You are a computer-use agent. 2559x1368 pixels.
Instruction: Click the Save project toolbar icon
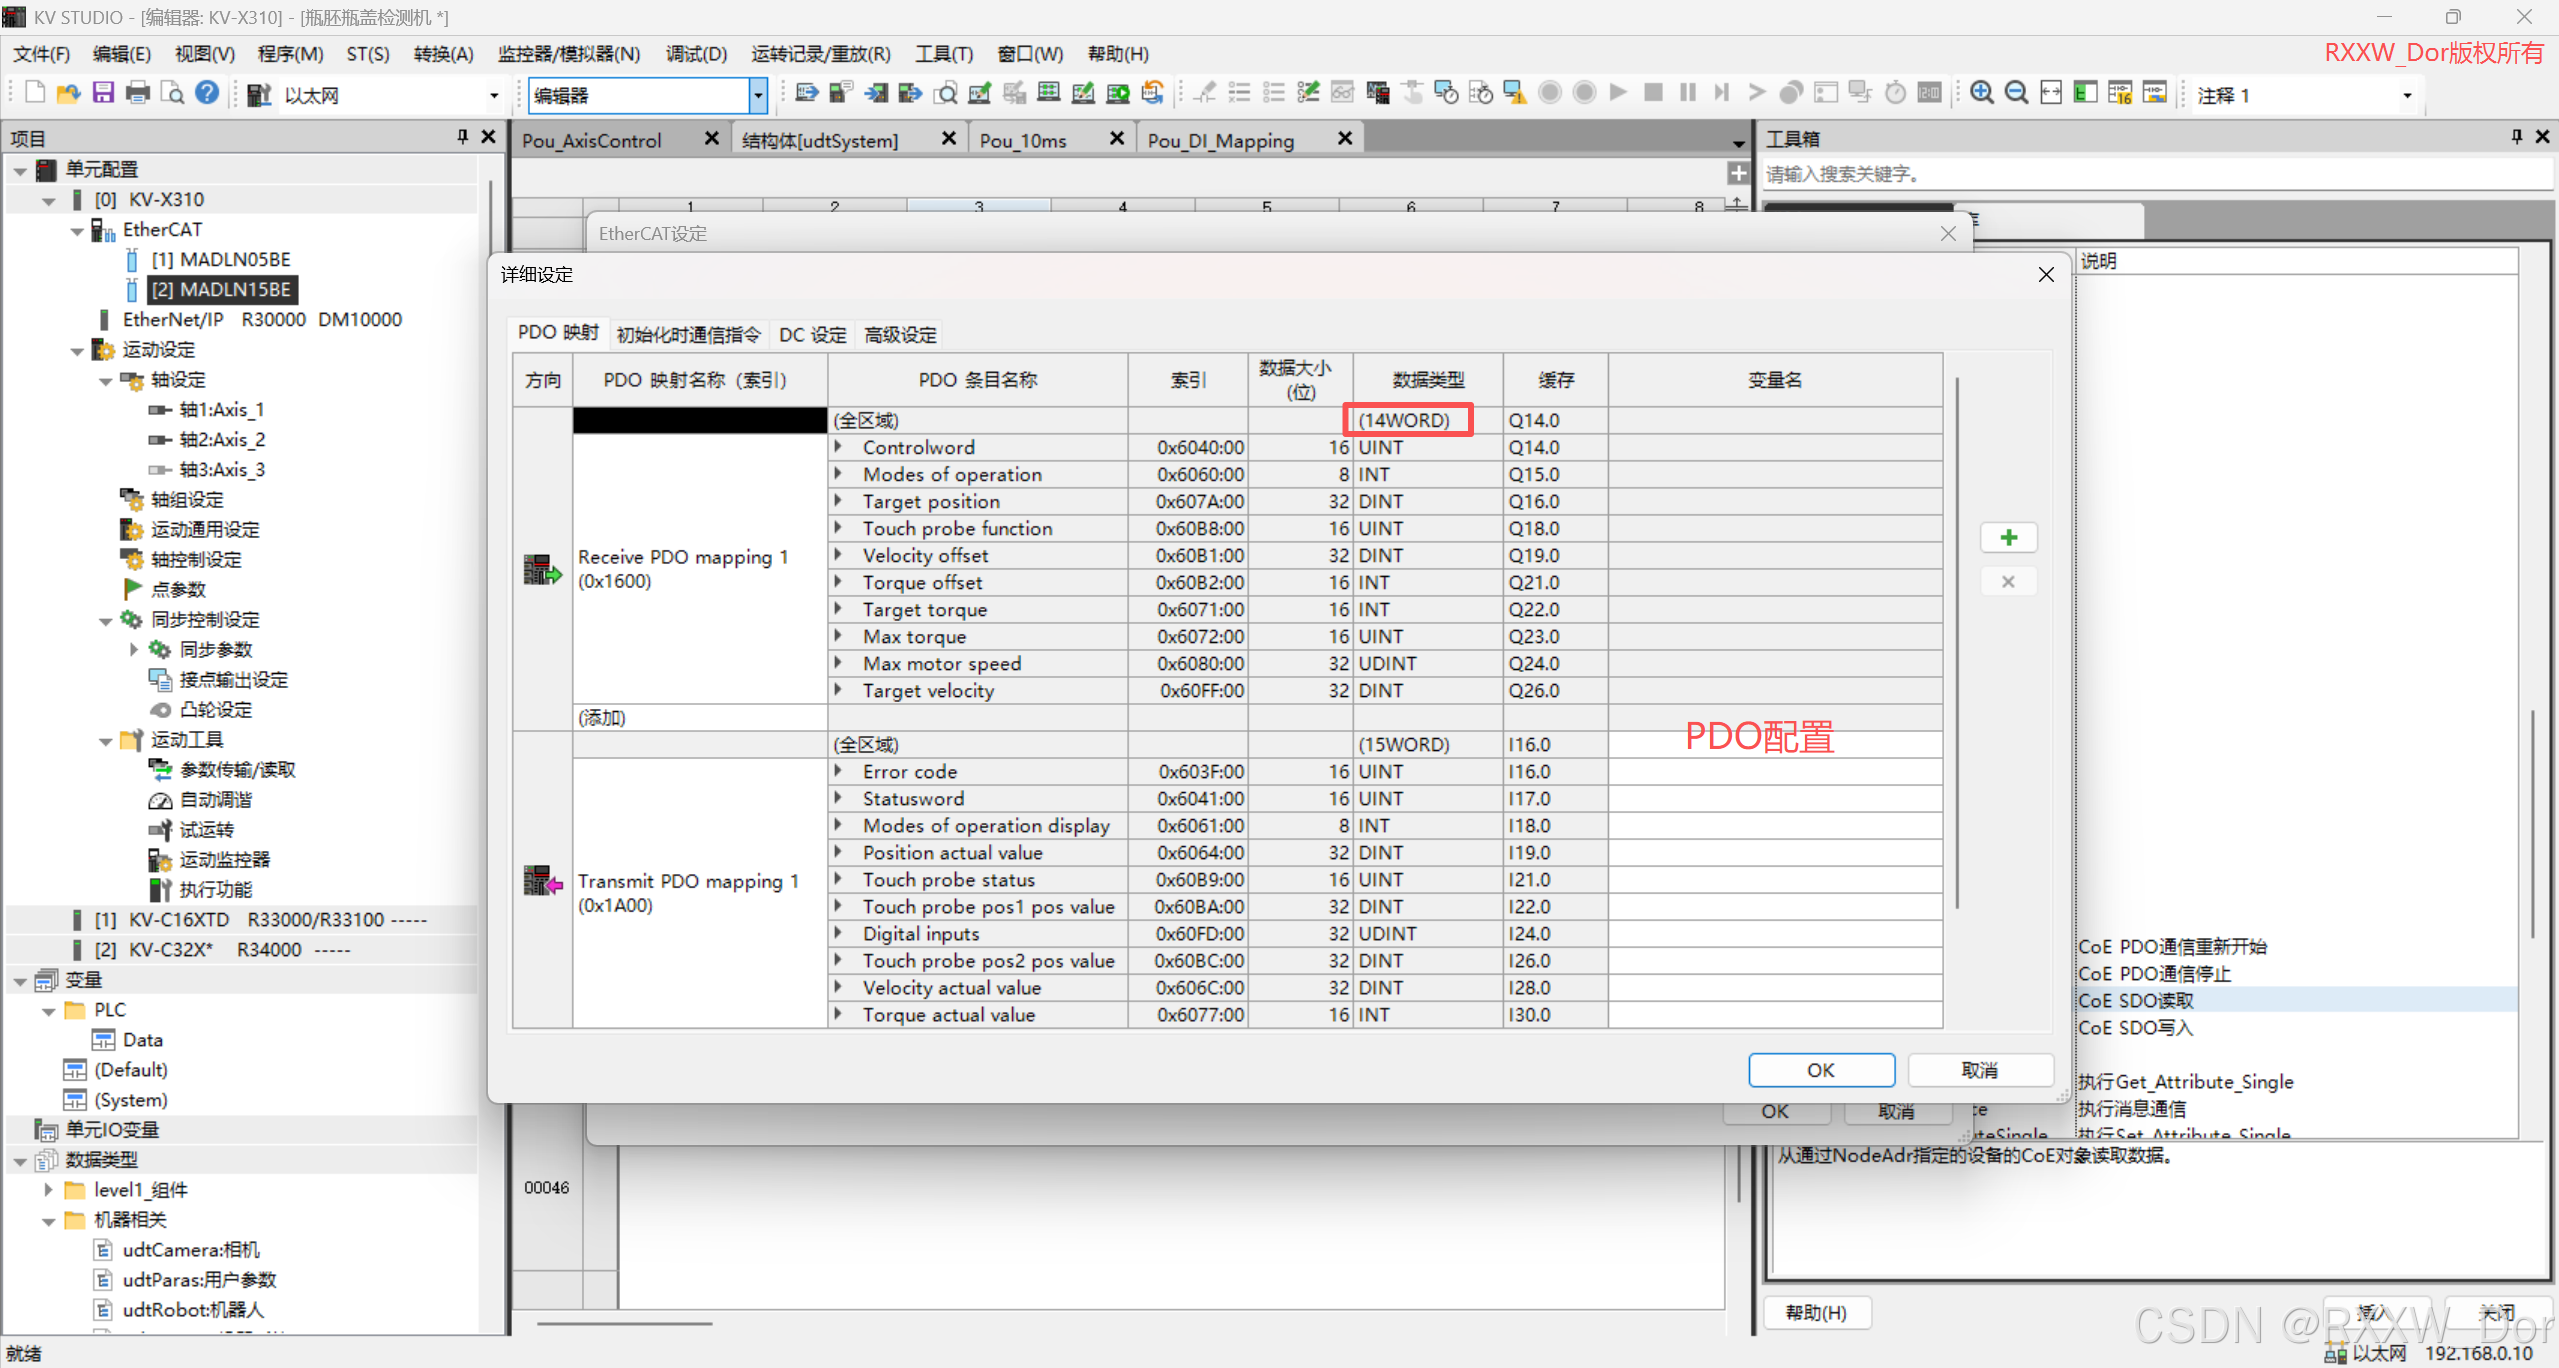[x=103, y=94]
